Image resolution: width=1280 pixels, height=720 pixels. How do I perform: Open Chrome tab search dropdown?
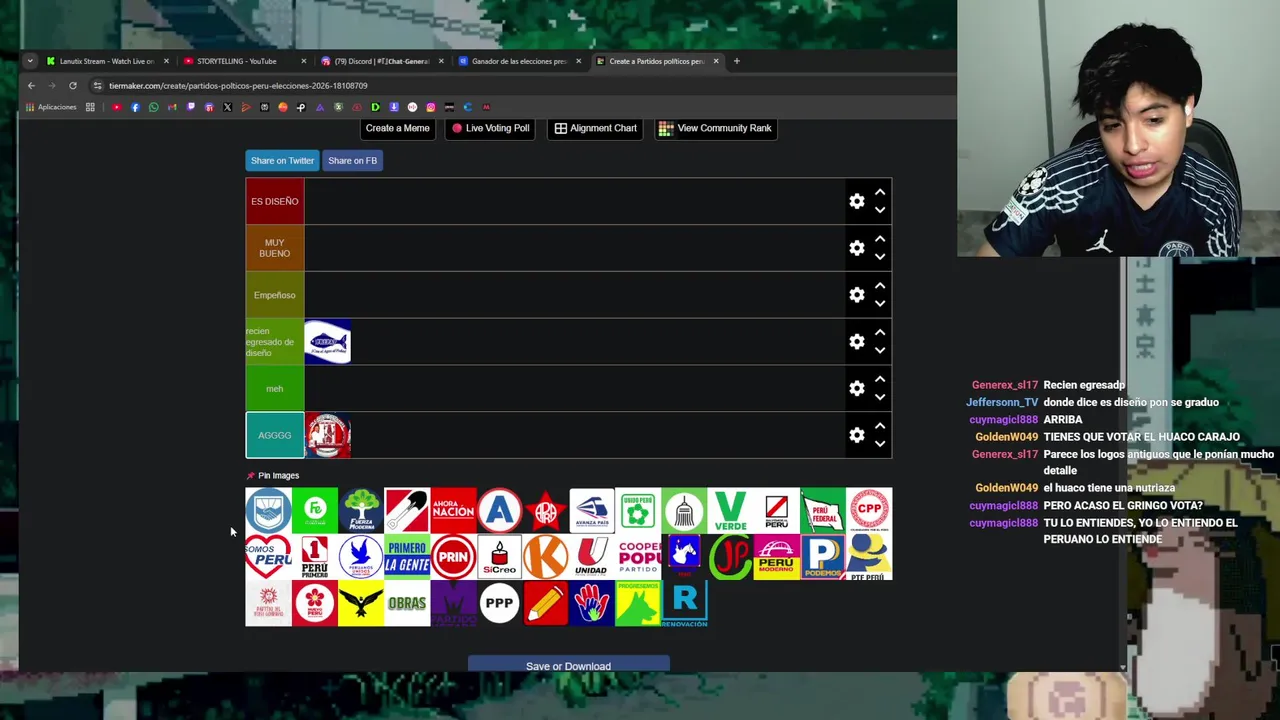click(x=30, y=61)
